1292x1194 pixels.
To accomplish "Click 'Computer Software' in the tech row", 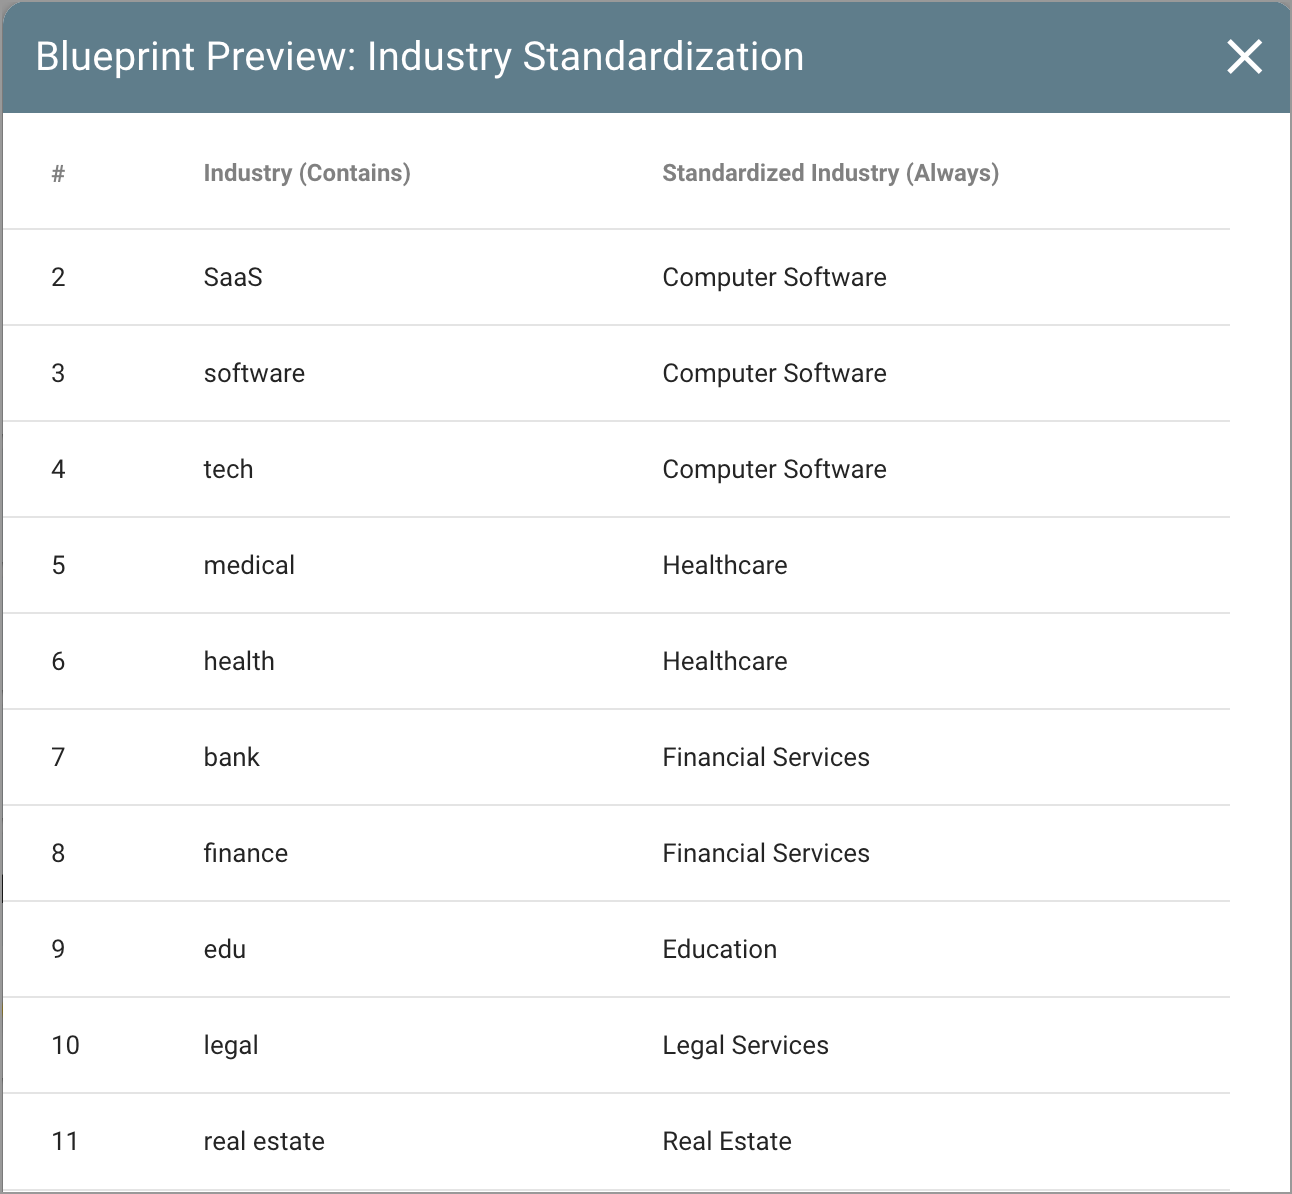I will [774, 469].
